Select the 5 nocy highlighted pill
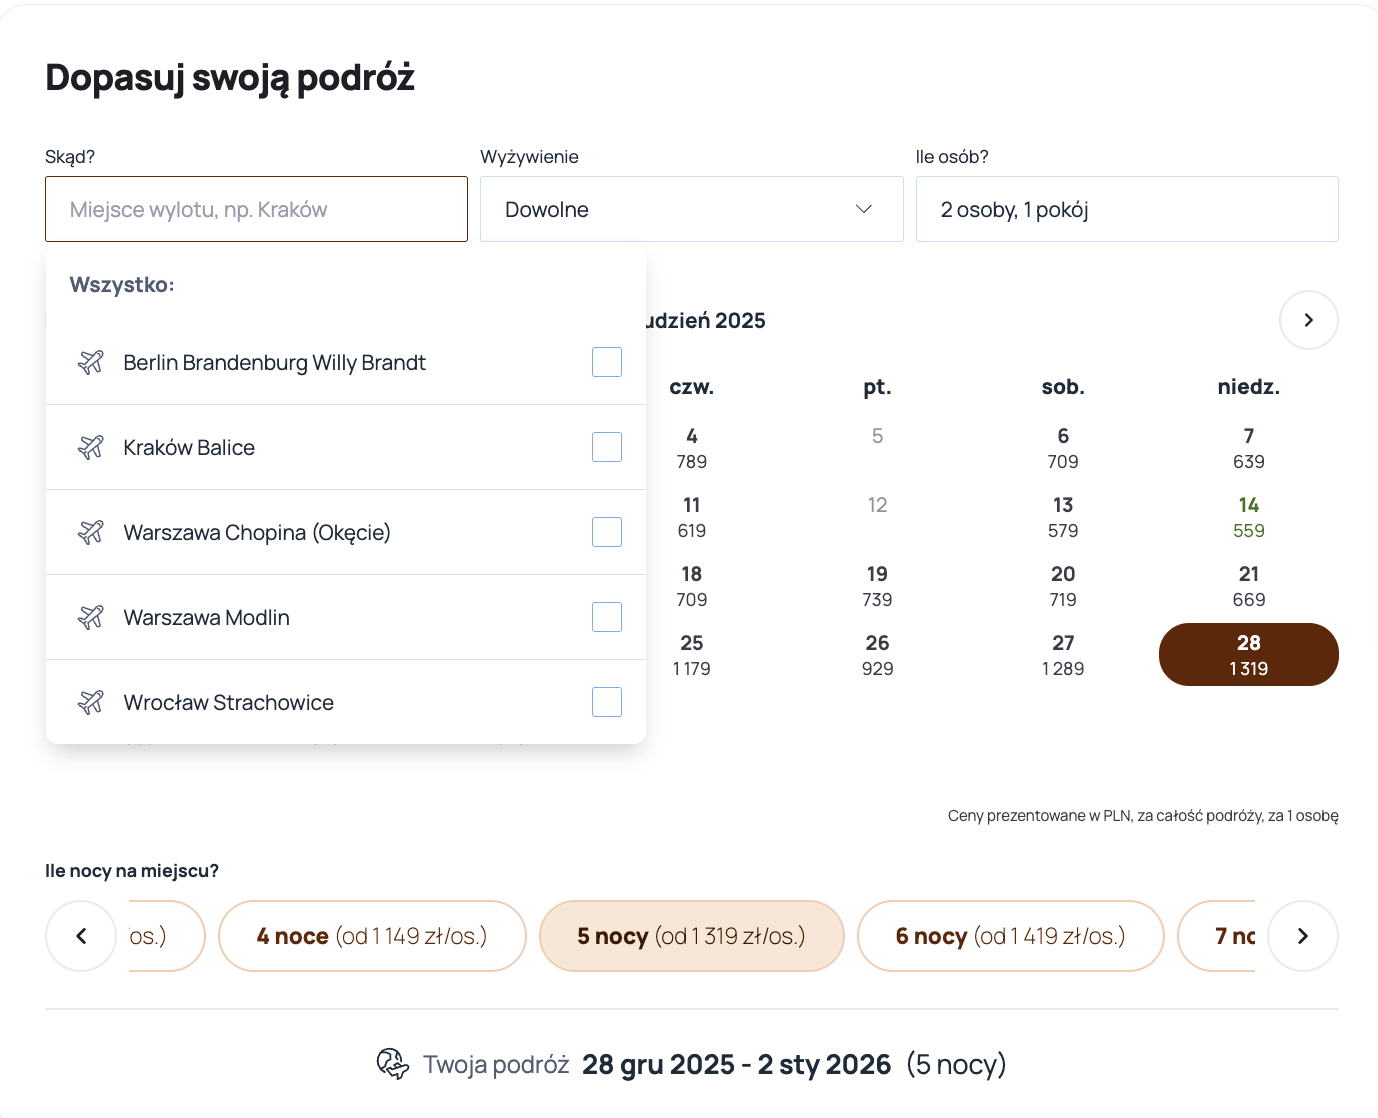Screen dimensions: 1378x1118 [x=691, y=936]
